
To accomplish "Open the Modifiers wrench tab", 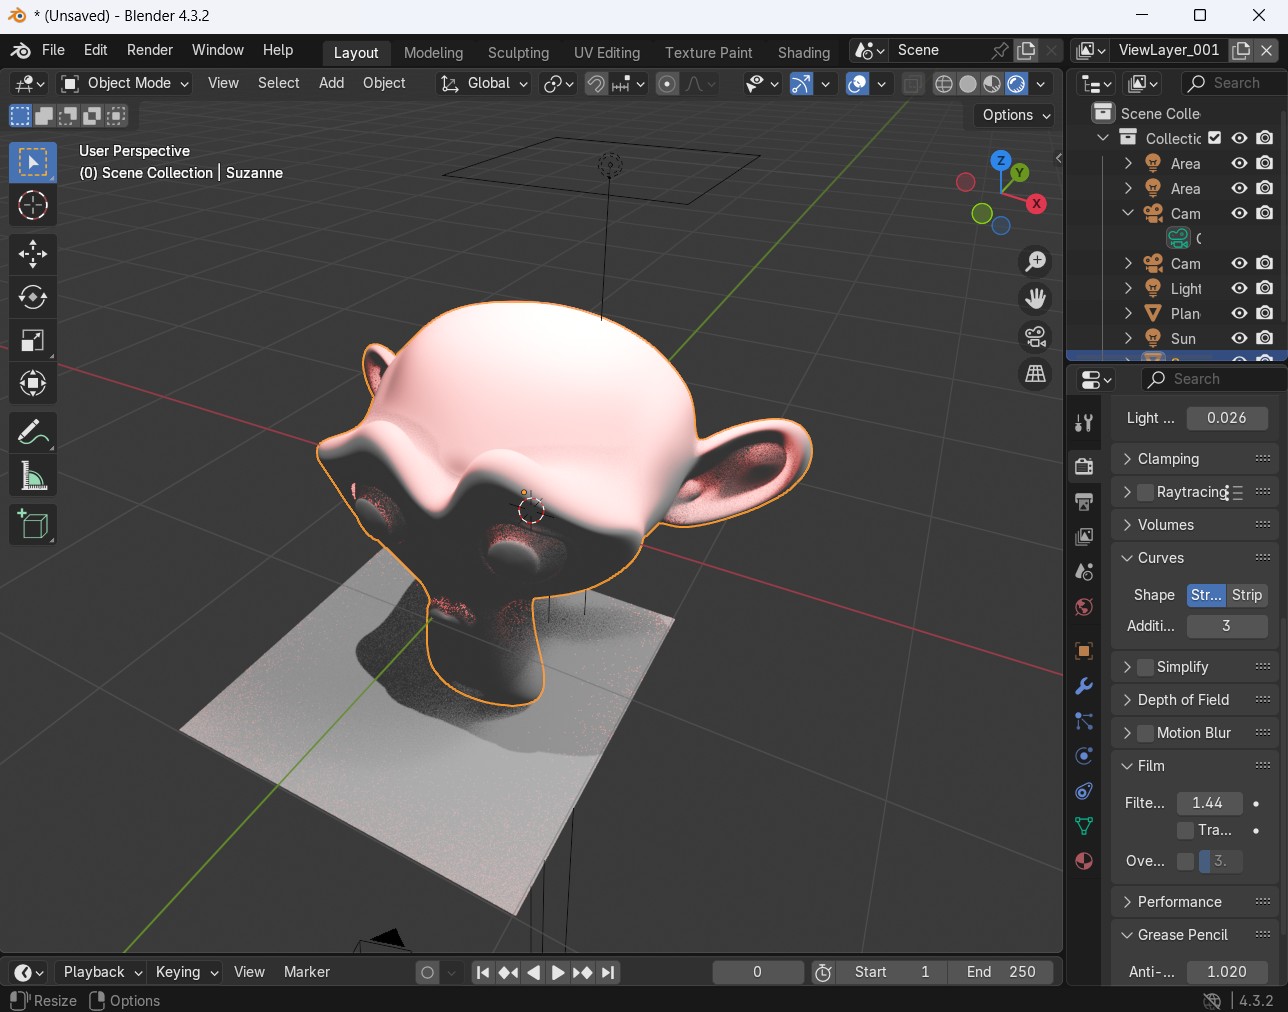I will point(1084,686).
